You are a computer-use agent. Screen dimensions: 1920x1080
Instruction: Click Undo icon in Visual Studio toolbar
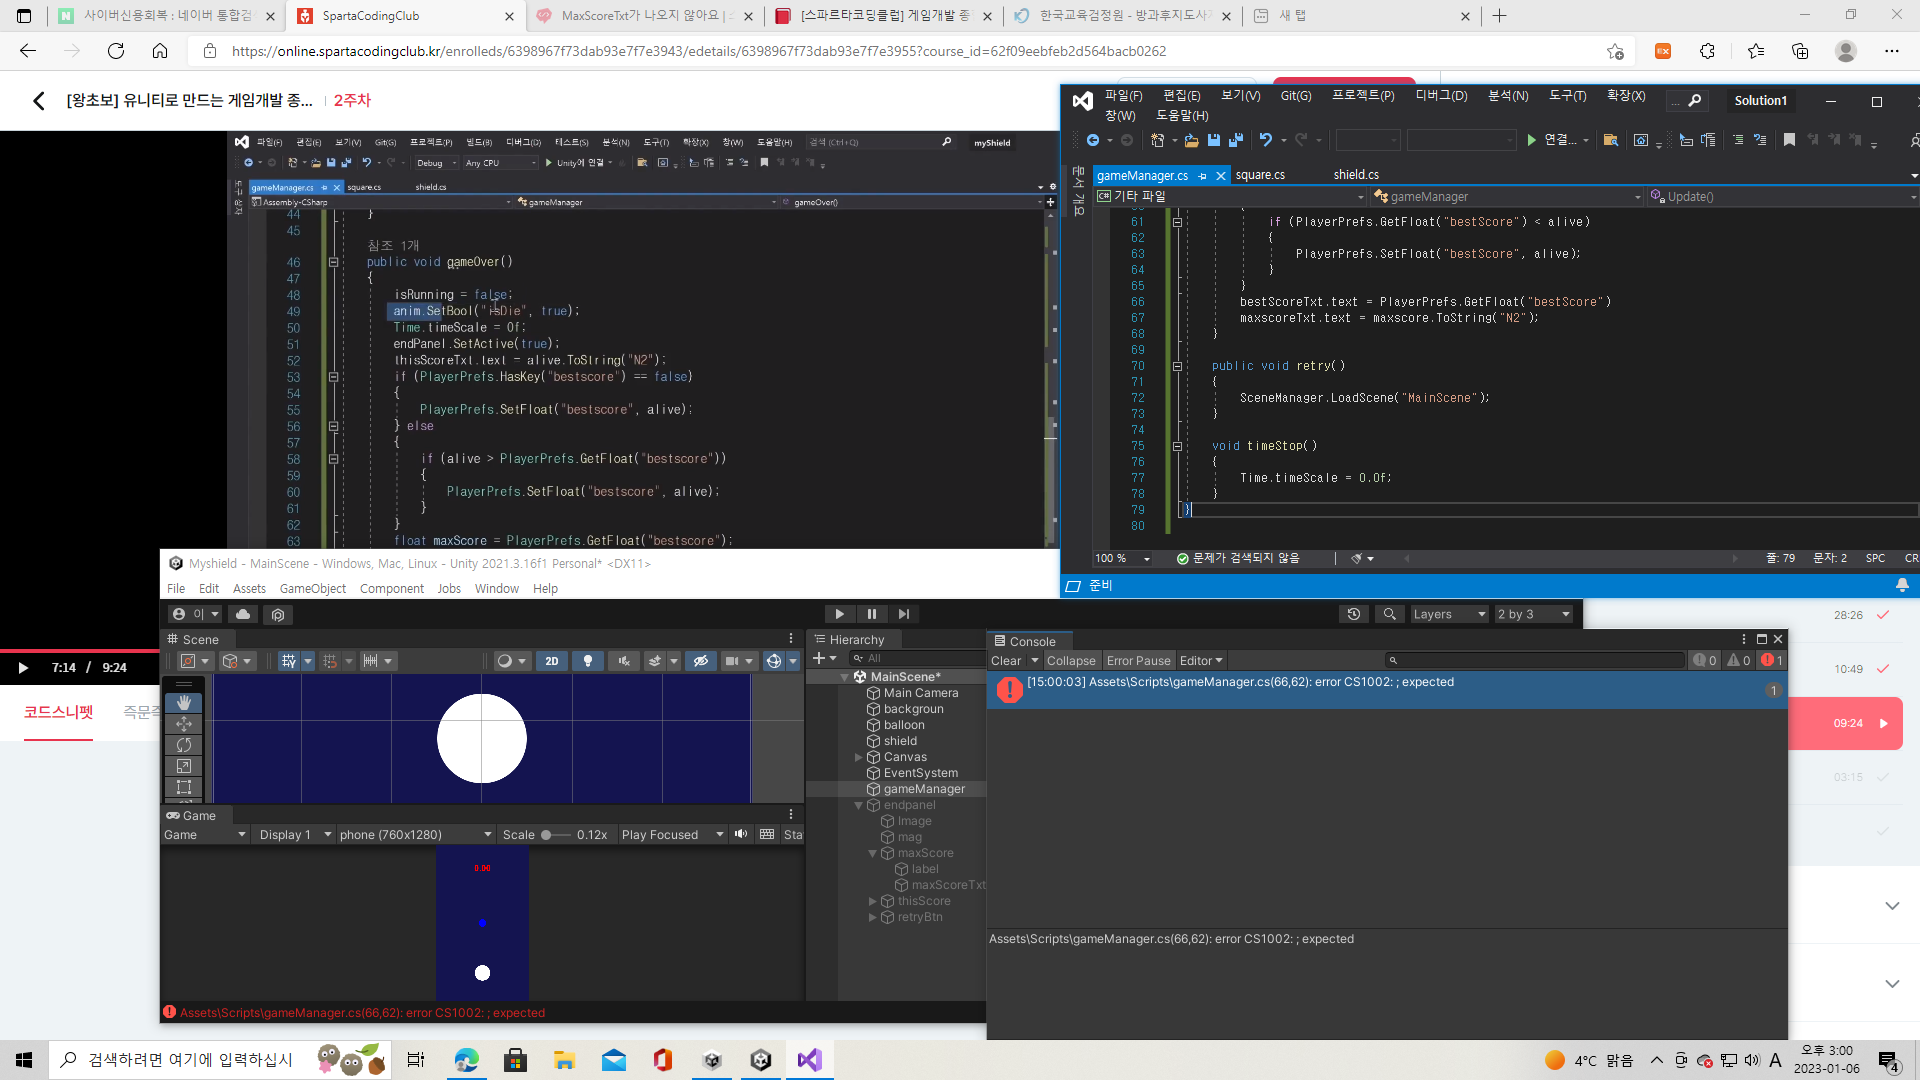[x=1266, y=140]
